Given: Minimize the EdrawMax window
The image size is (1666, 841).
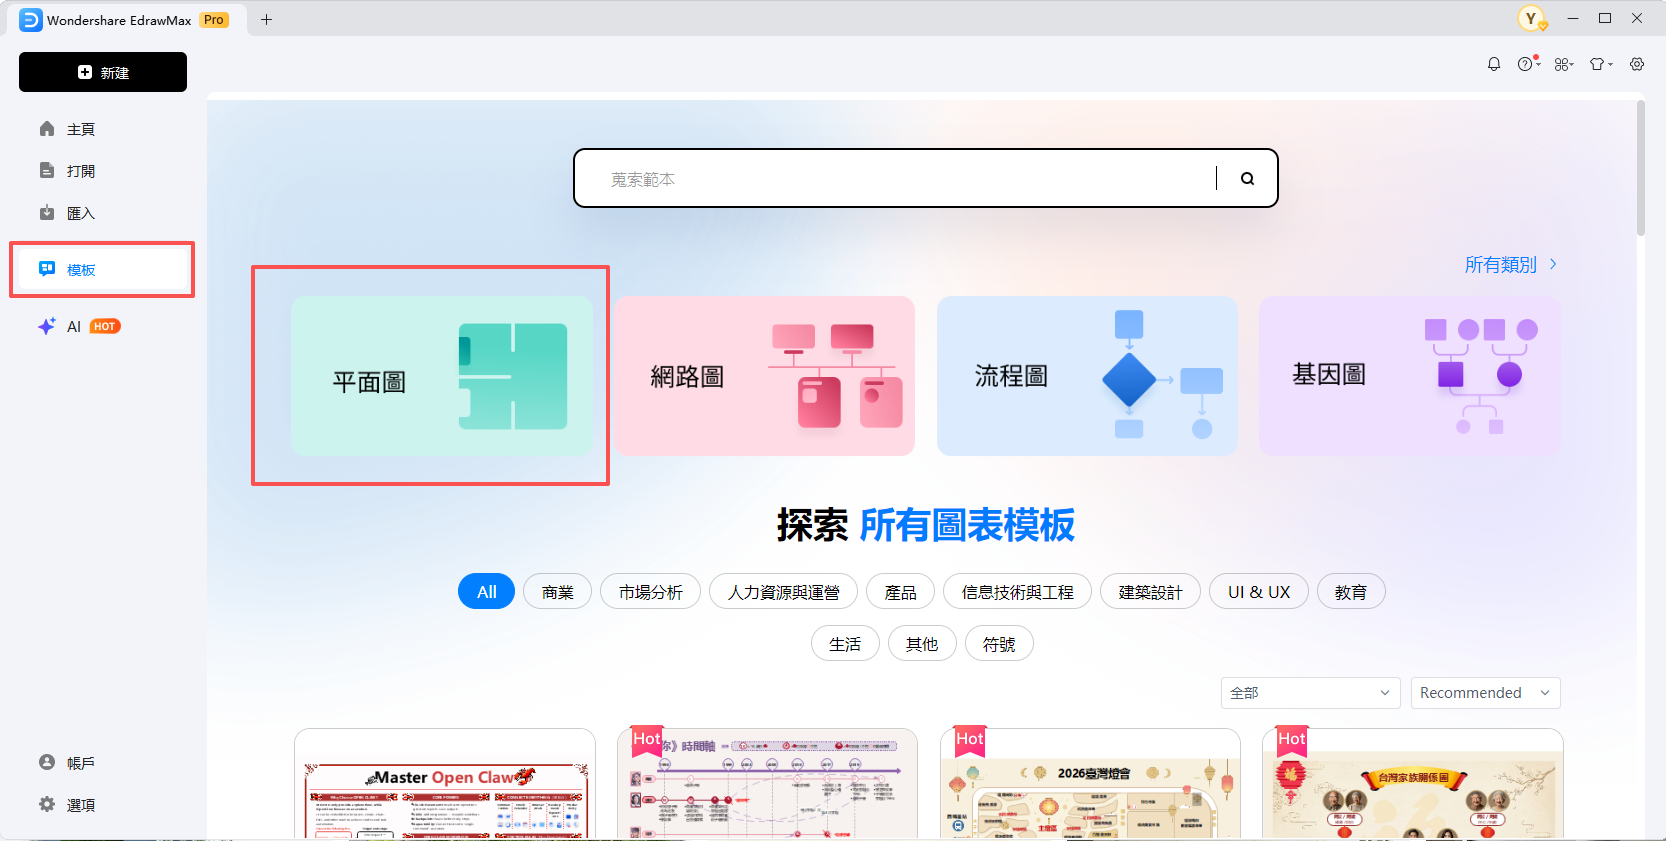Looking at the screenshot, I should pos(1573,18).
